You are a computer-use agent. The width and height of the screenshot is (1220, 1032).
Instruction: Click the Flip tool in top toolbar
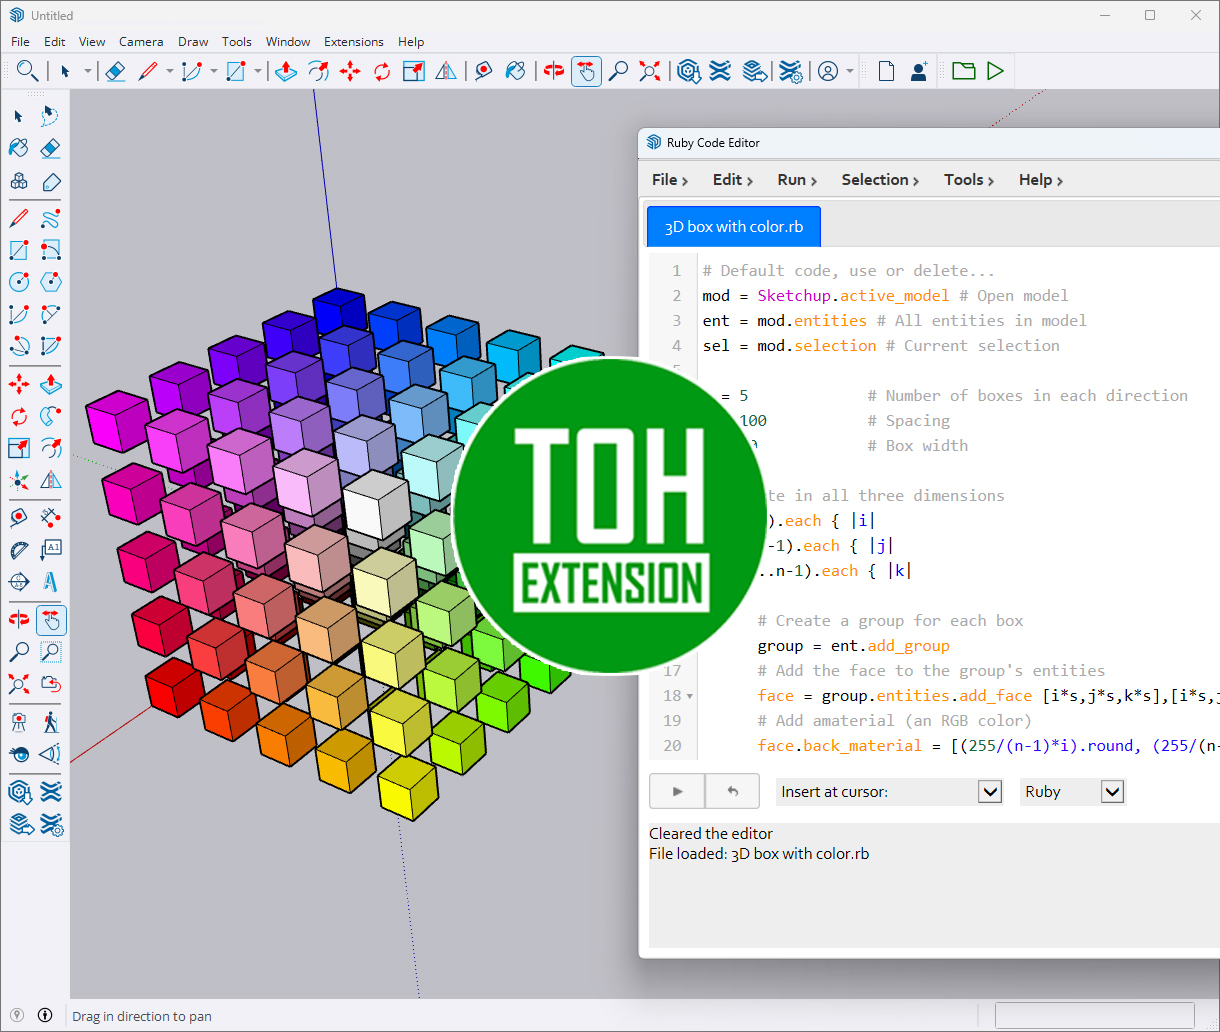pos(446,71)
